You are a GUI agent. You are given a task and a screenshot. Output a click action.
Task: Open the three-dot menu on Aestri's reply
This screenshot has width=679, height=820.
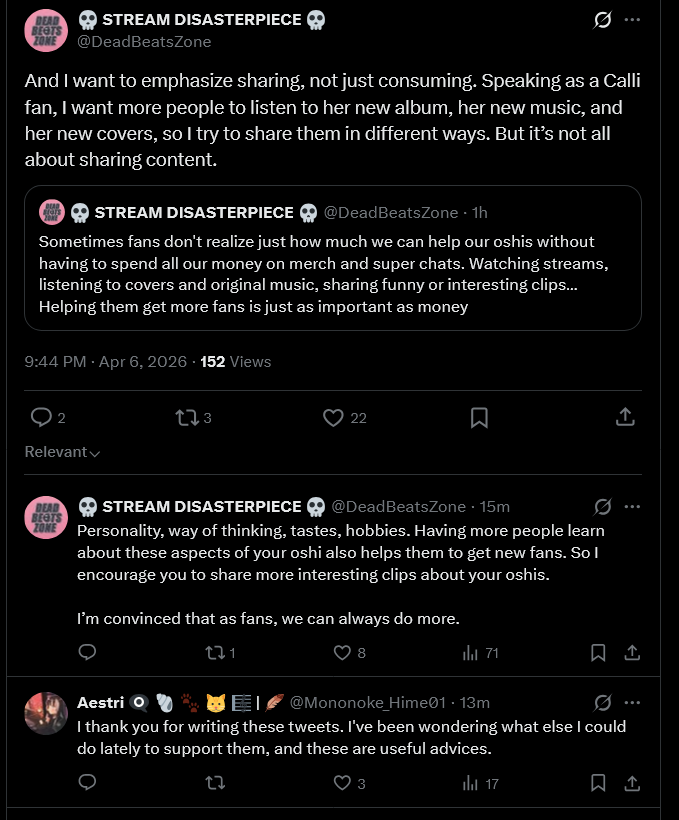632,702
